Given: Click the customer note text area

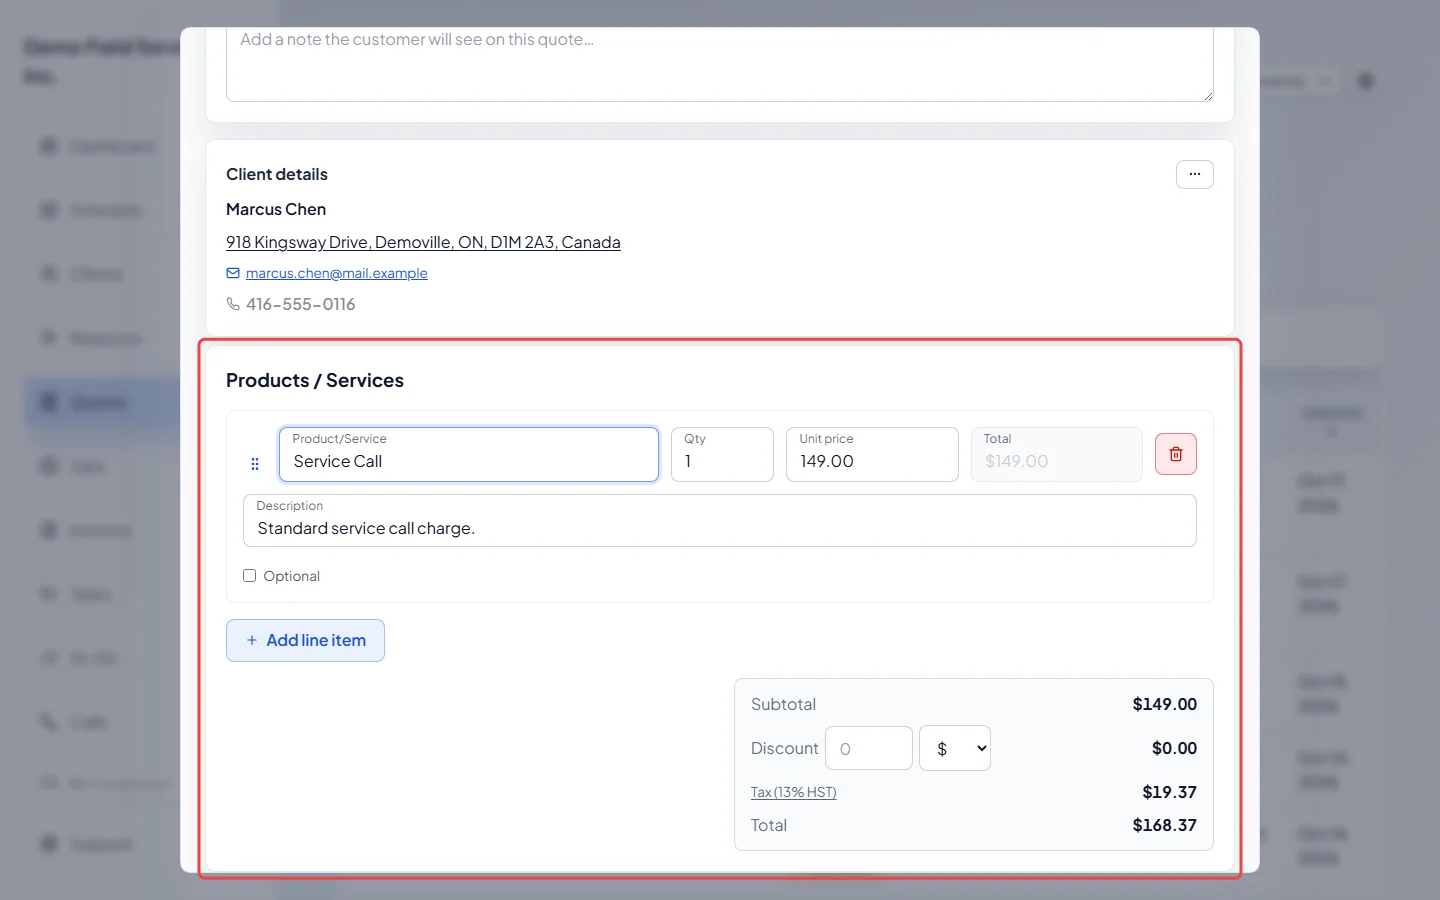Looking at the screenshot, I should (x=720, y=64).
